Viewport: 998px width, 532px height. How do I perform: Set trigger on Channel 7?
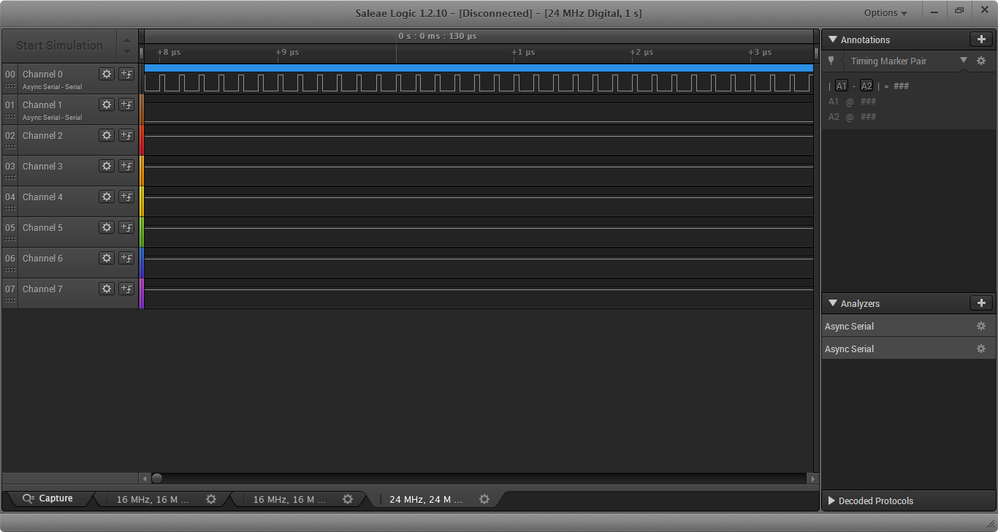tap(126, 288)
